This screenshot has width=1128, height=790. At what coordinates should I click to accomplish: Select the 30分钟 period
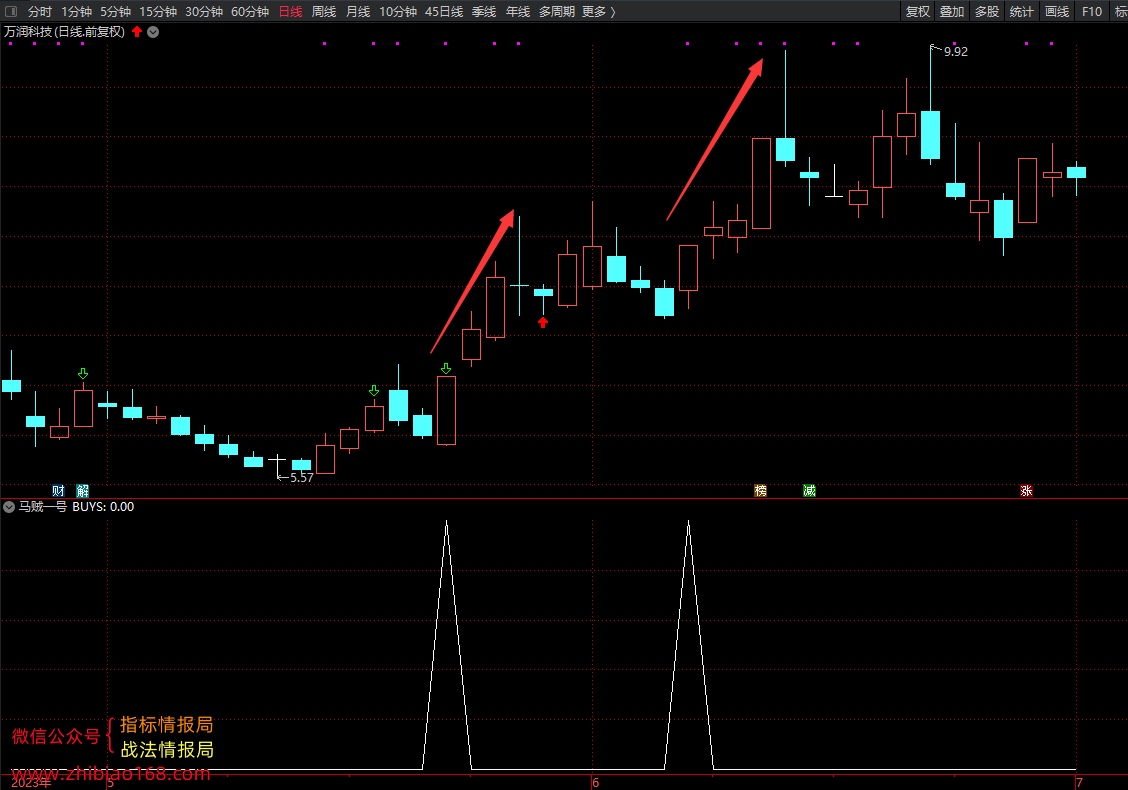(204, 12)
